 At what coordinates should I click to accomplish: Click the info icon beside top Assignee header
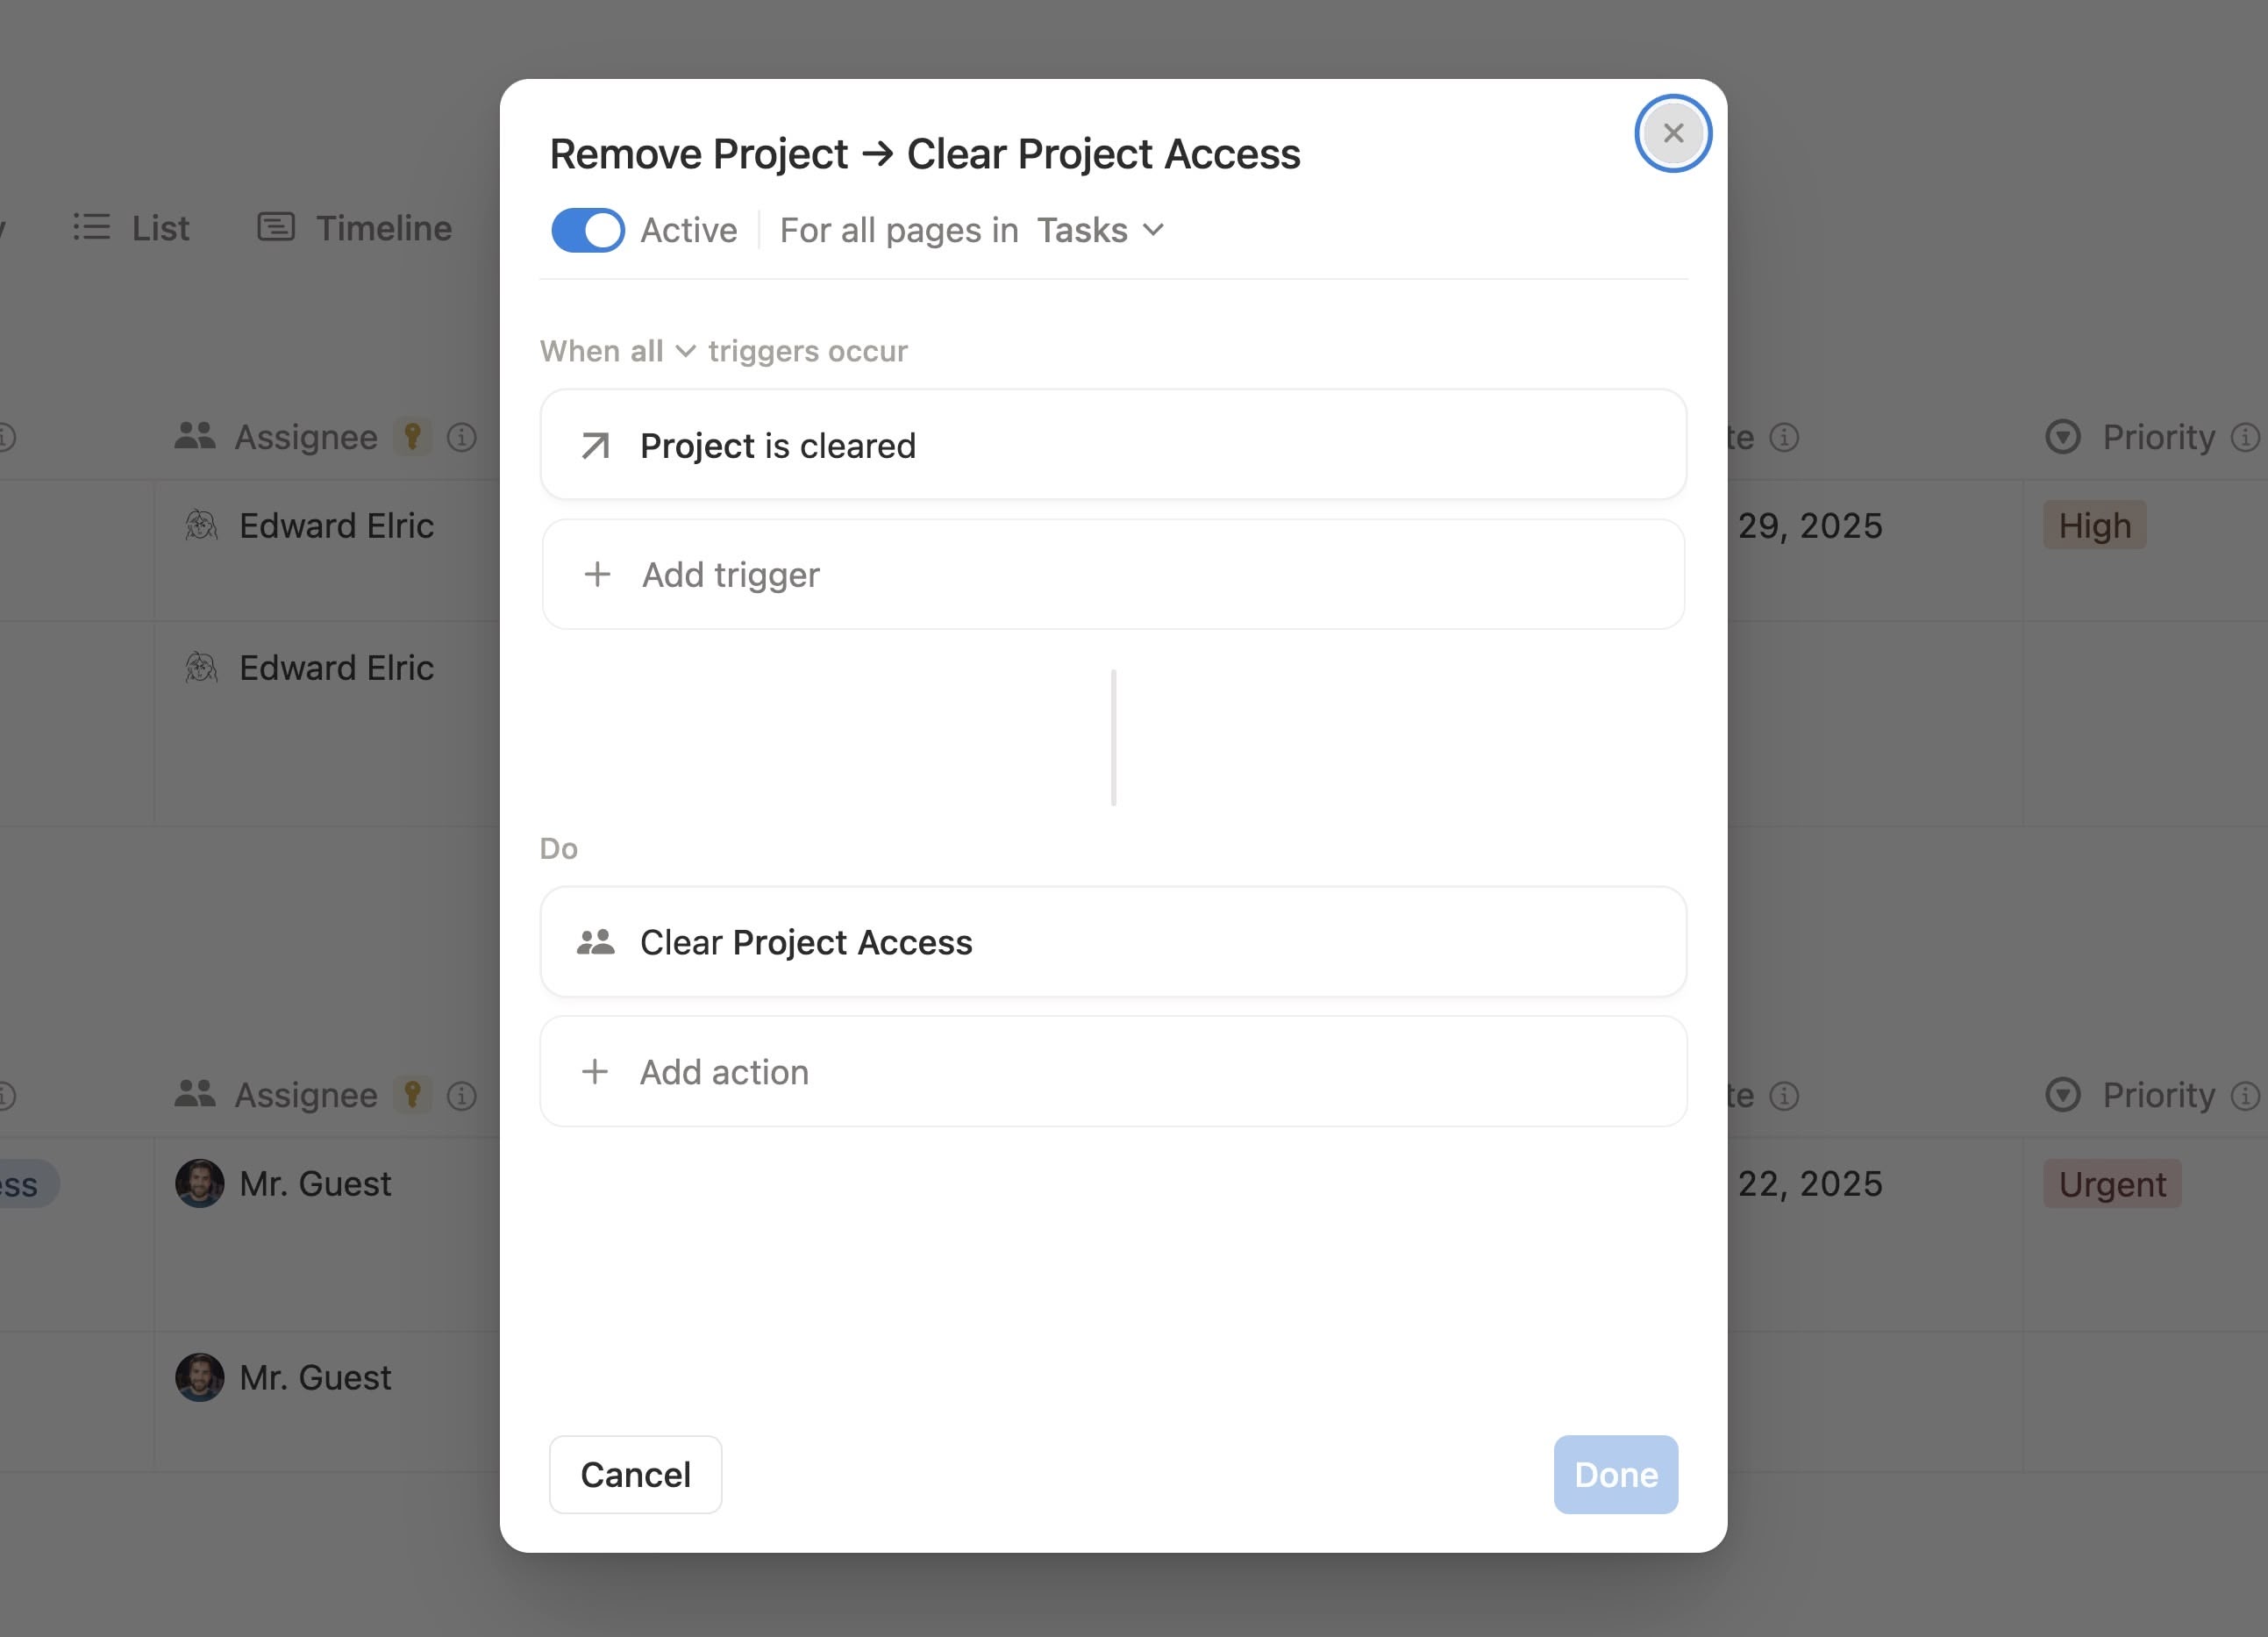pyautogui.click(x=461, y=437)
